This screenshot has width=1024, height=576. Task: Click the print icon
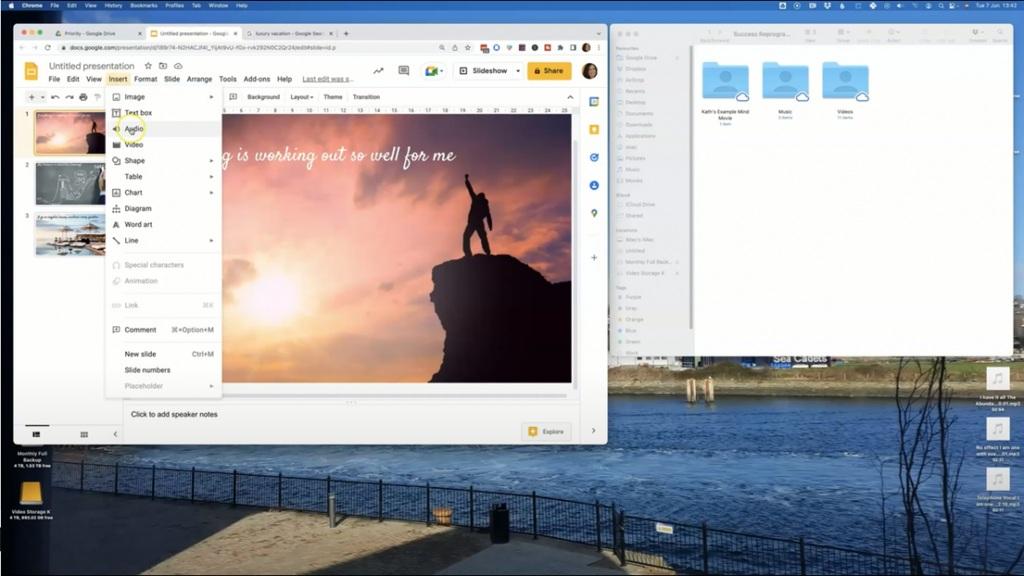point(83,97)
